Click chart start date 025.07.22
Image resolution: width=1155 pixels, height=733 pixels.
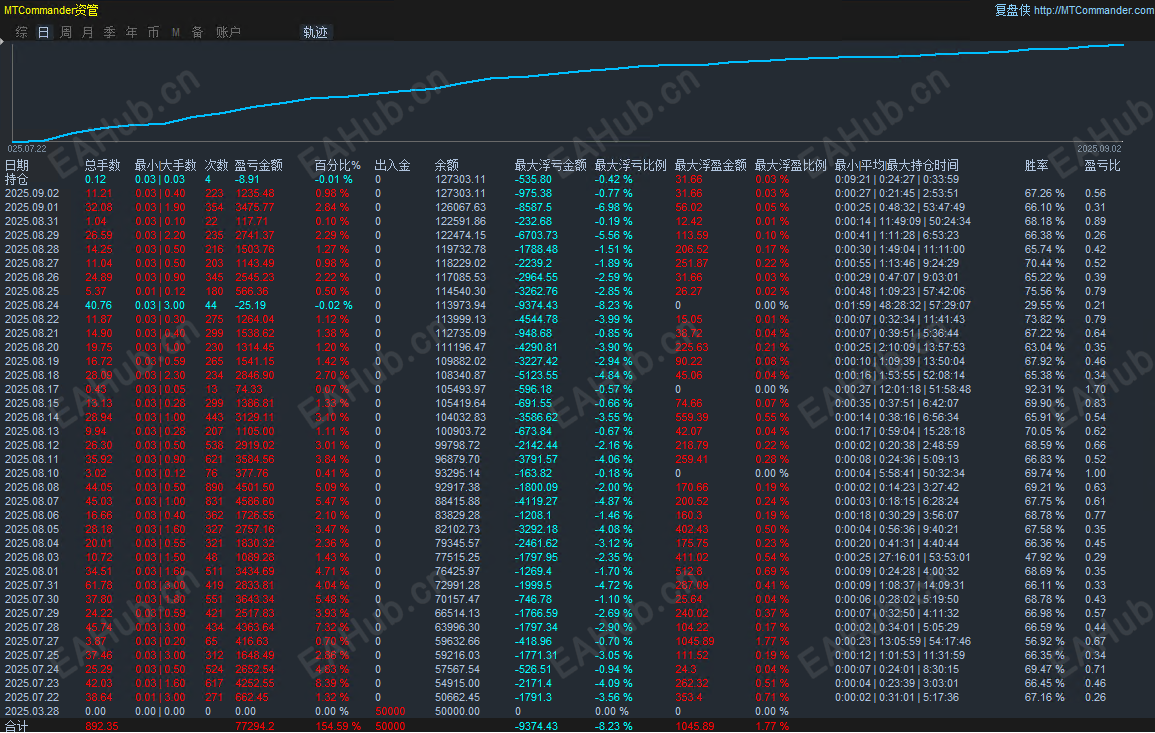pyautogui.click(x=27, y=149)
